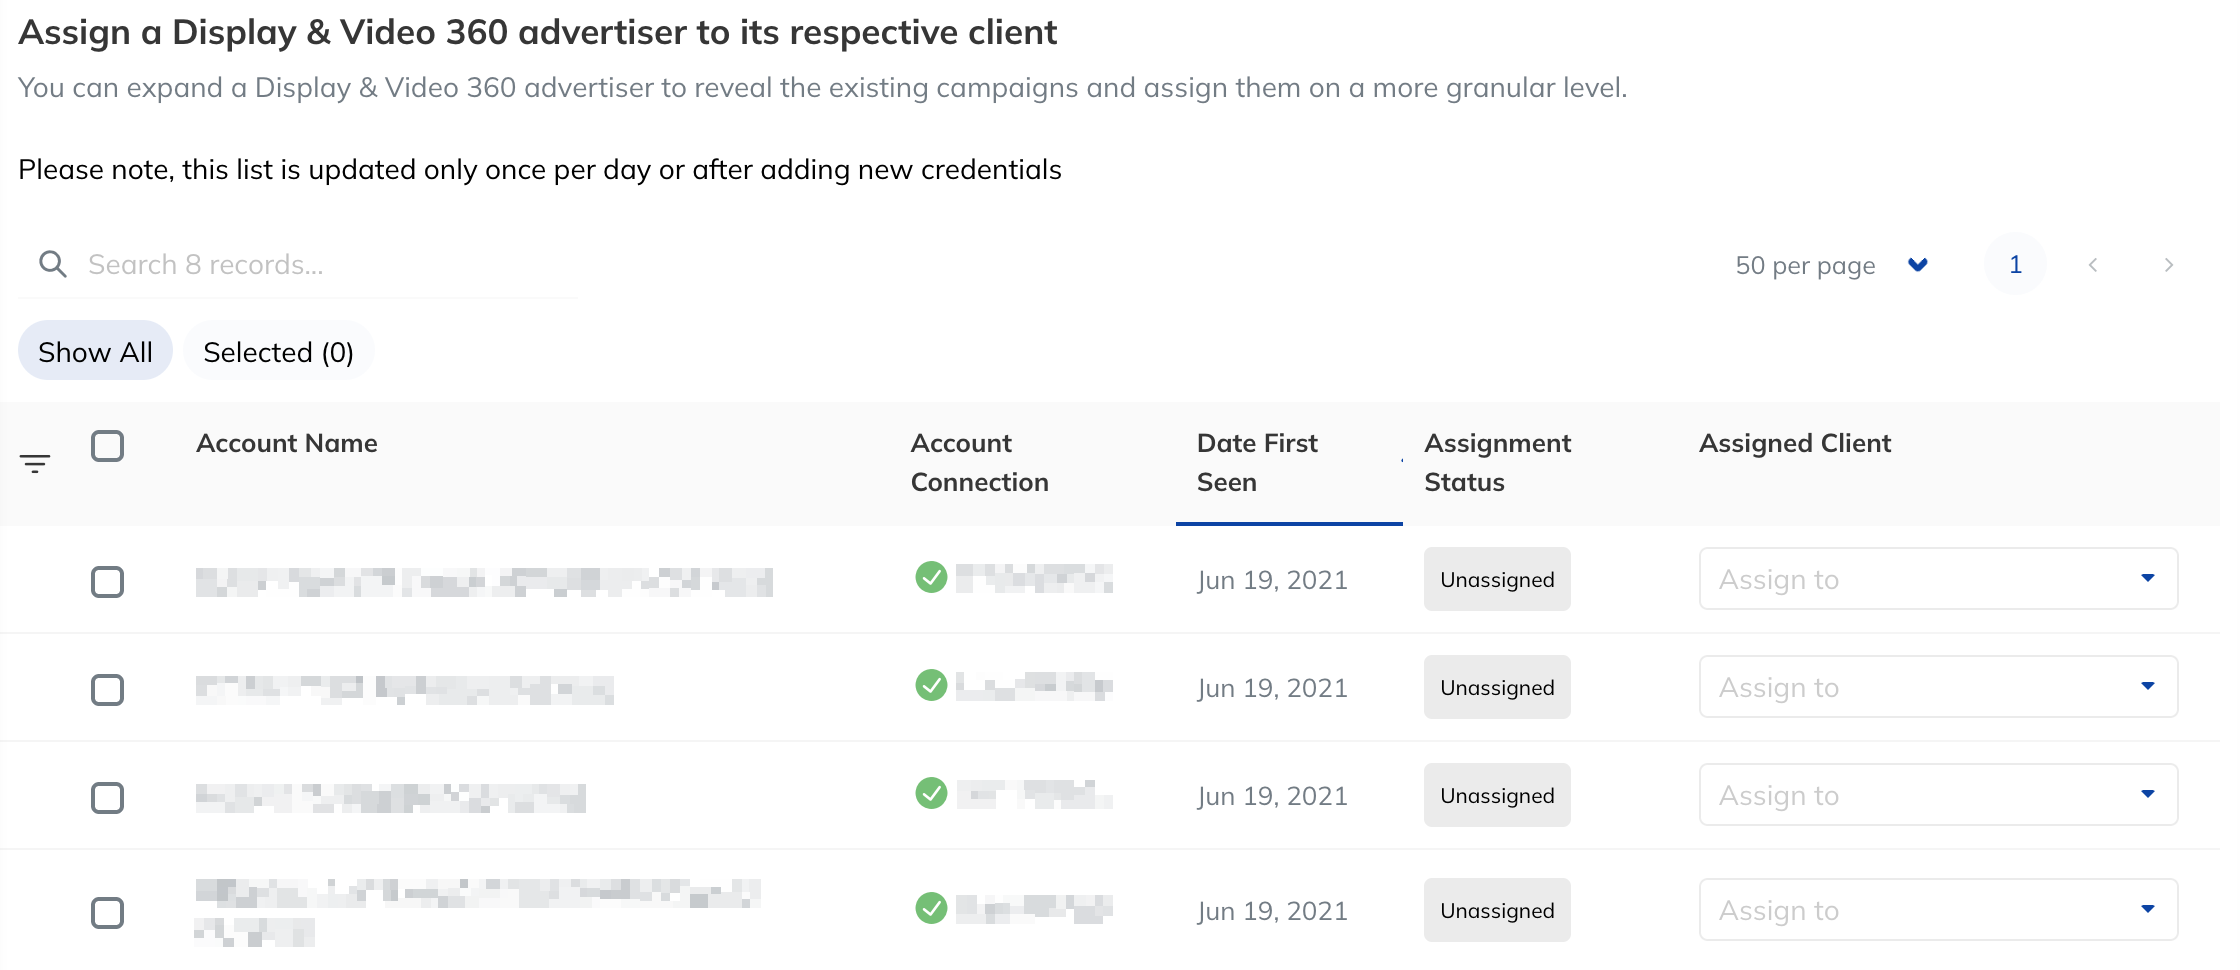Open the second row's Assign to dropdown
2240x970 pixels.
[x=1938, y=687]
